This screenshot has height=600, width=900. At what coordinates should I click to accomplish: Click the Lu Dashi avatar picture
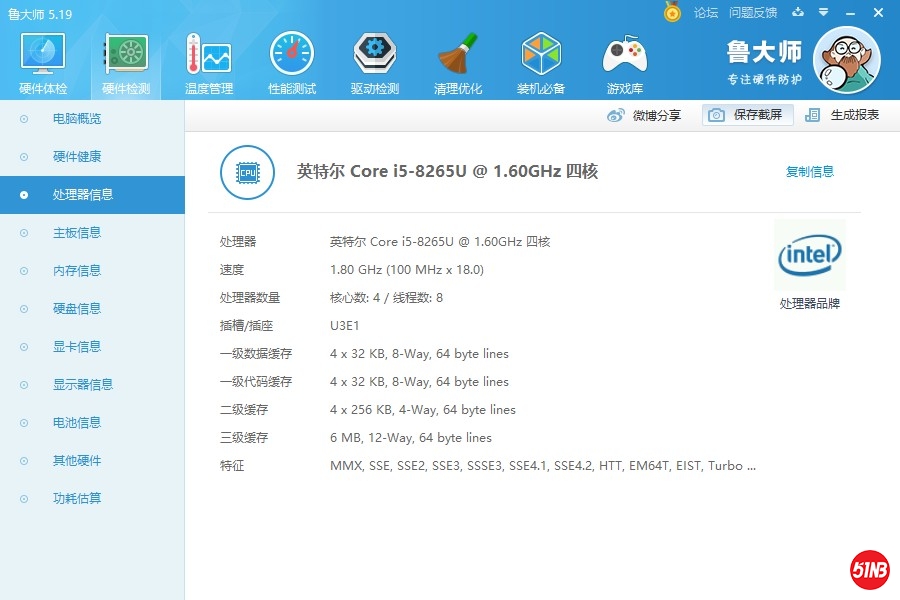846,60
